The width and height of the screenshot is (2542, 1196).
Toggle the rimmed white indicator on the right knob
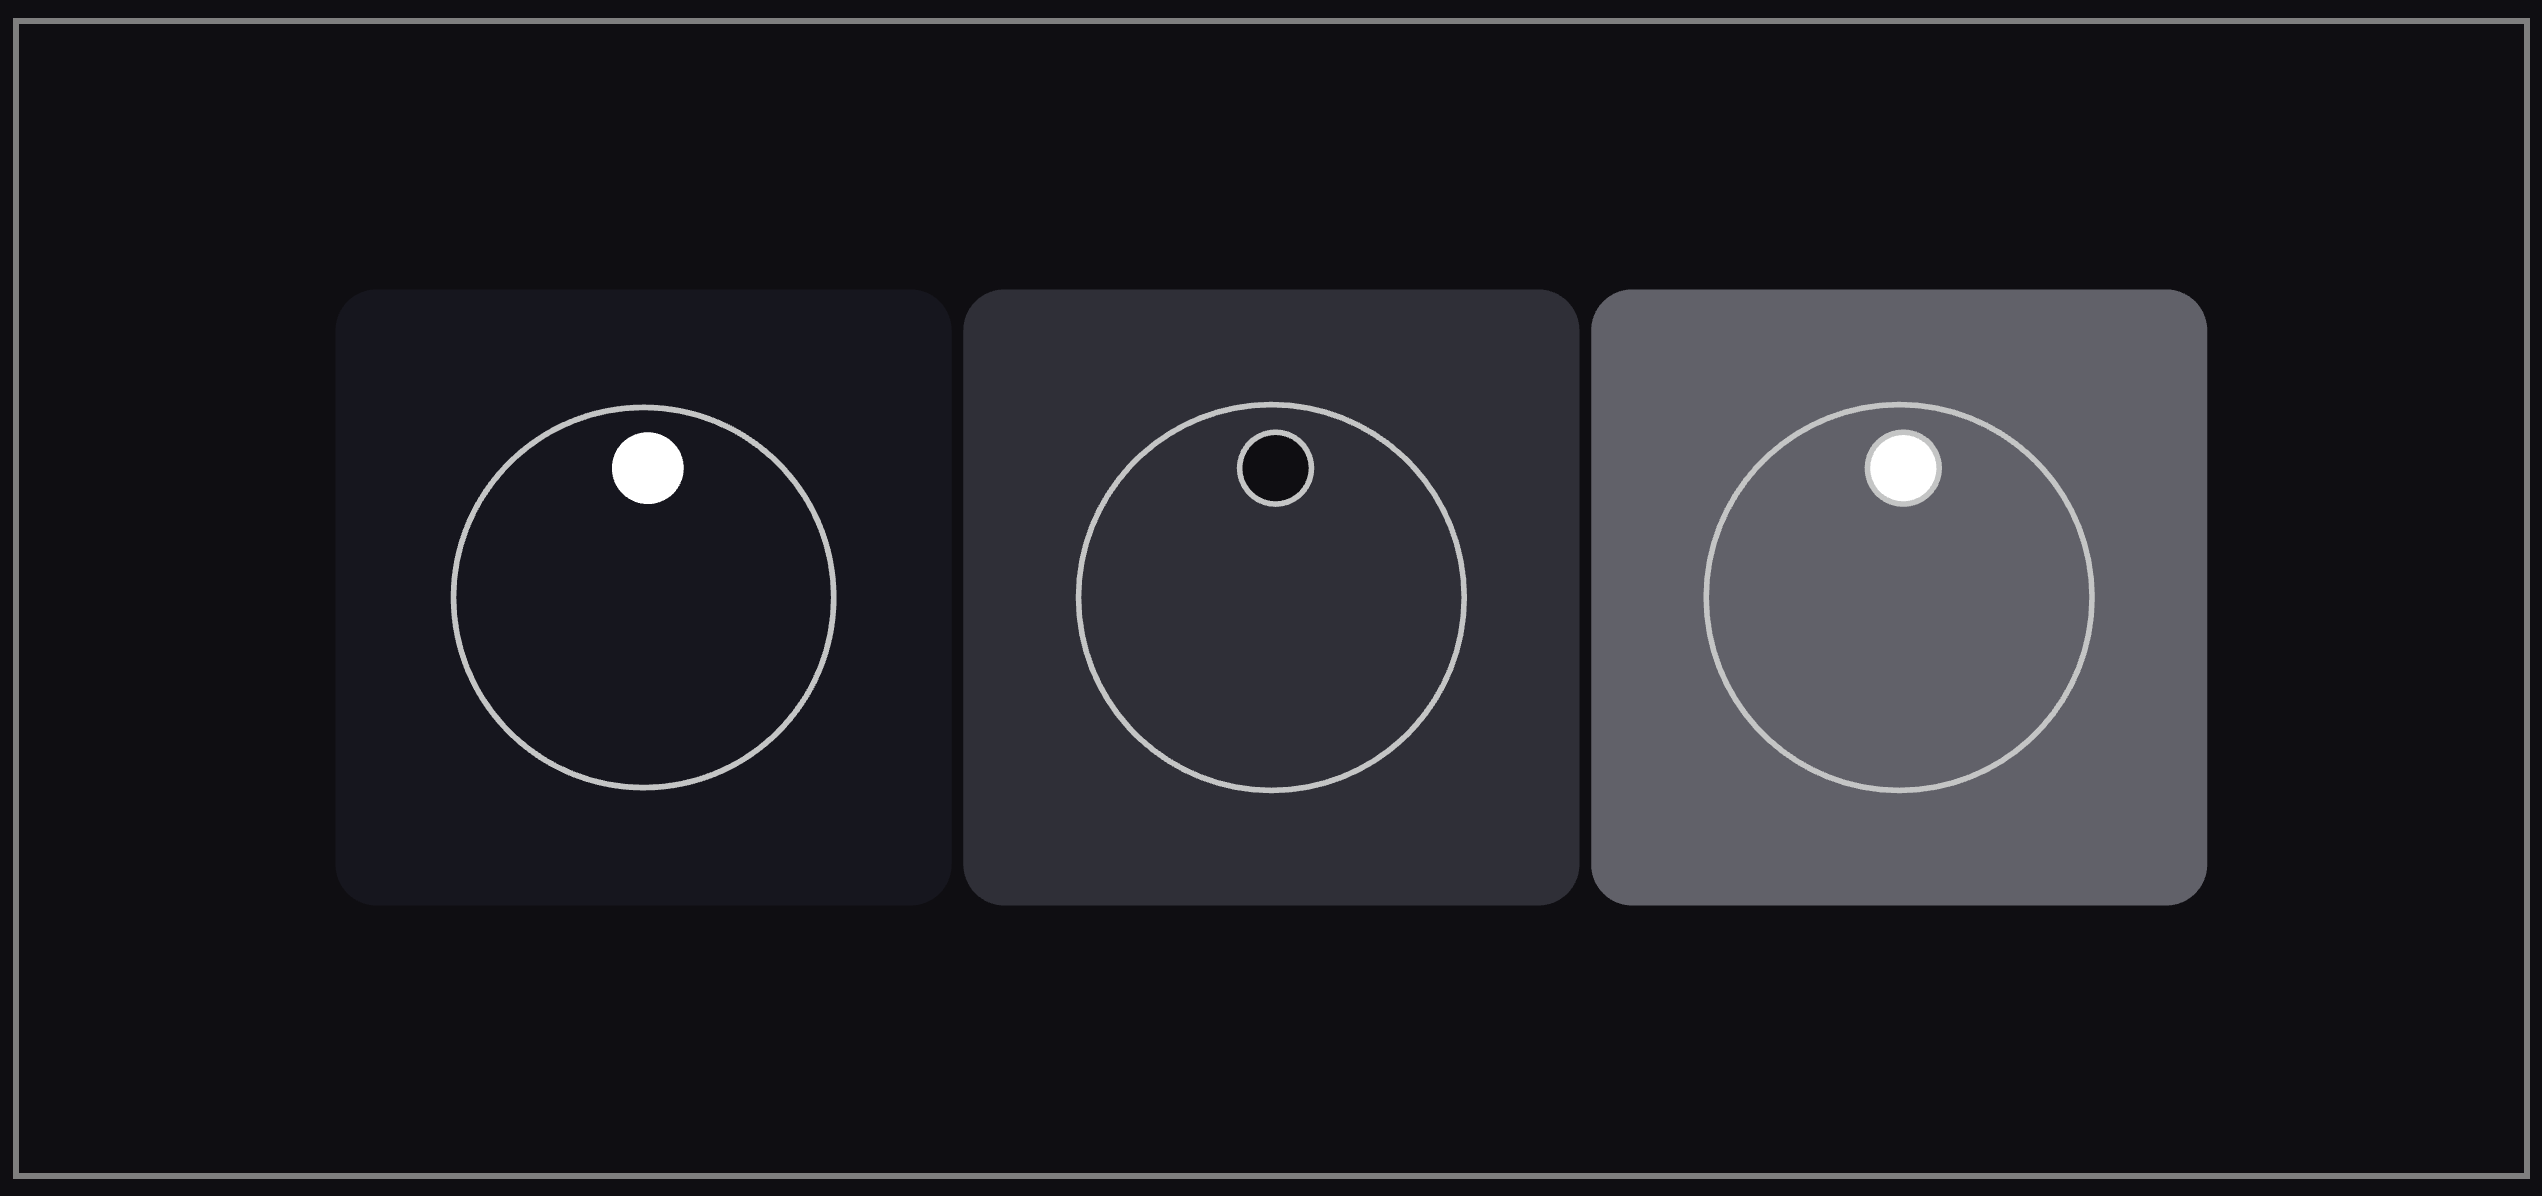click(1903, 468)
